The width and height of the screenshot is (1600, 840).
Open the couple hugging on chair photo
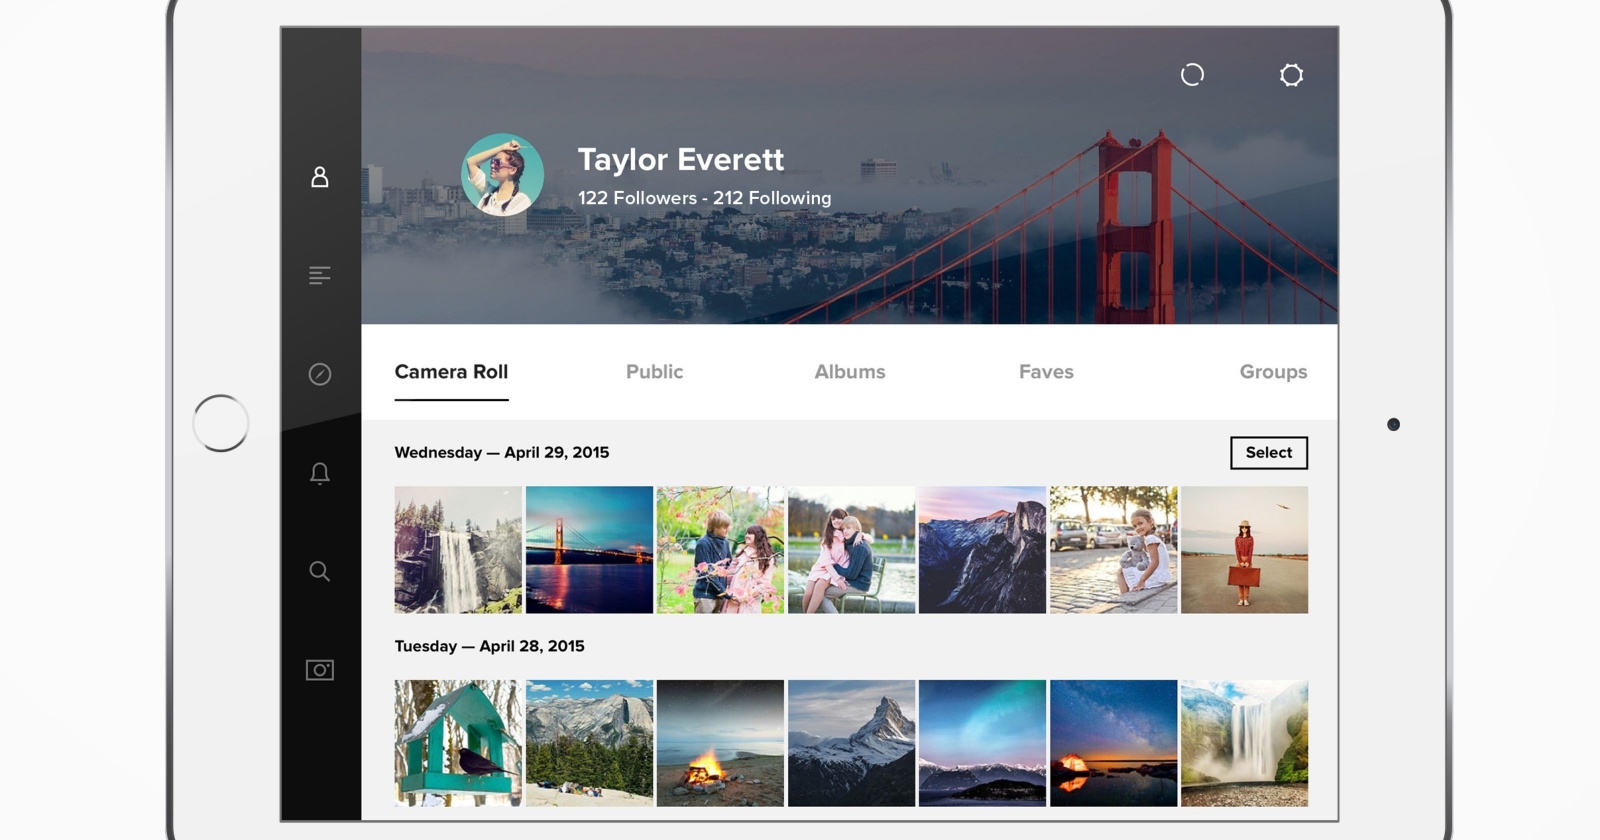[x=851, y=550]
